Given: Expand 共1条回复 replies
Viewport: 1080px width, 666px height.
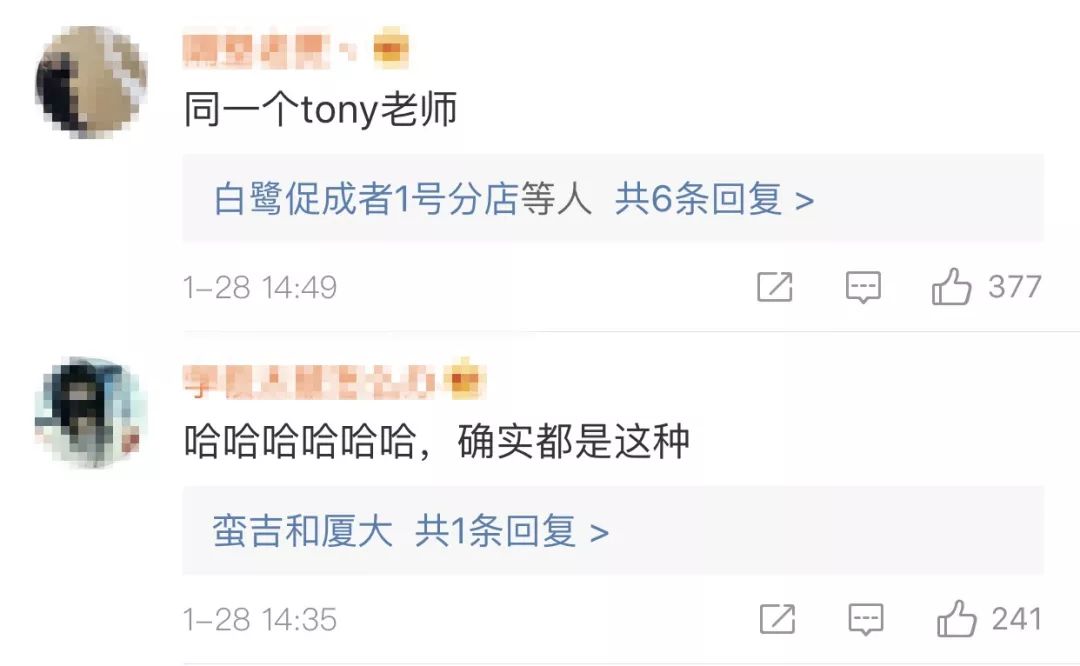Looking at the screenshot, I should pyautogui.click(x=512, y=531).
